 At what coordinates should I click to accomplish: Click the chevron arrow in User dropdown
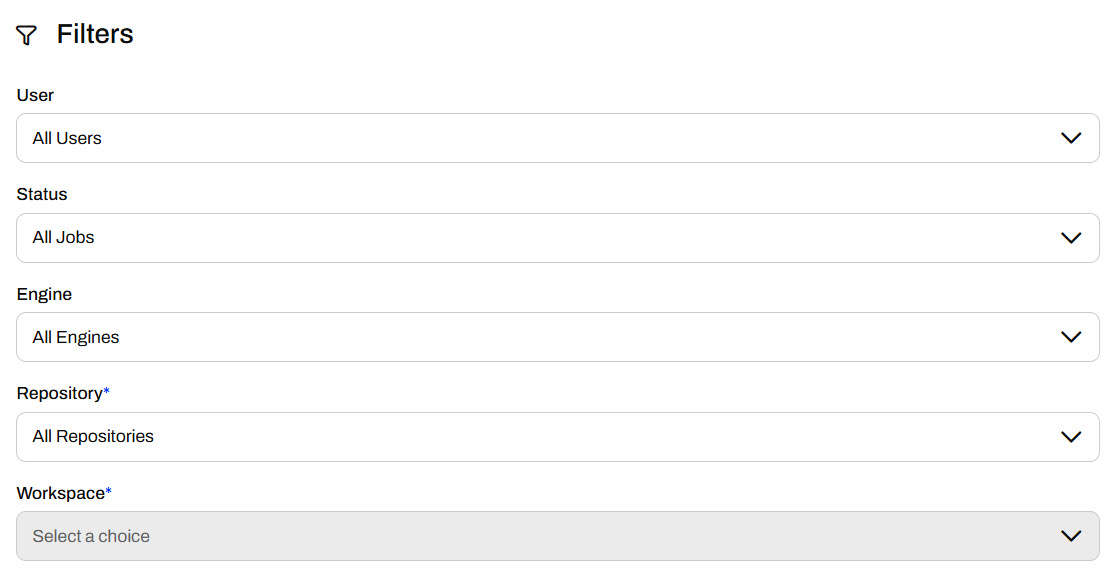click(1071, 138)
